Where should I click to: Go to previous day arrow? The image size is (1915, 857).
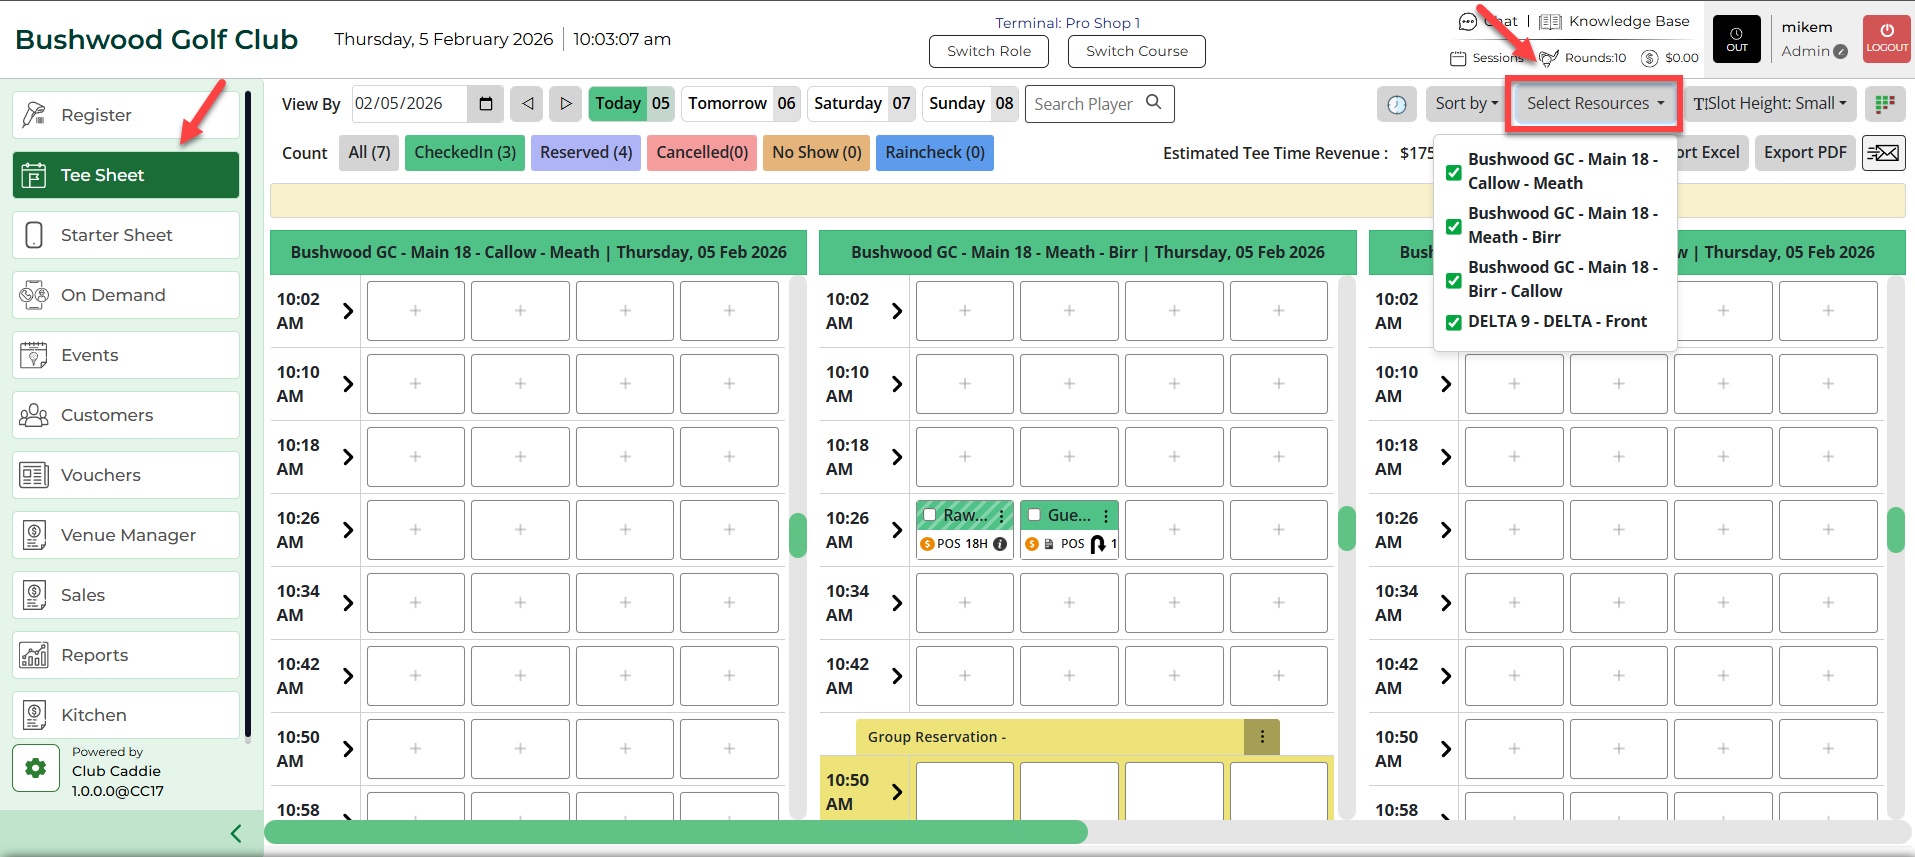click(527, 104)
